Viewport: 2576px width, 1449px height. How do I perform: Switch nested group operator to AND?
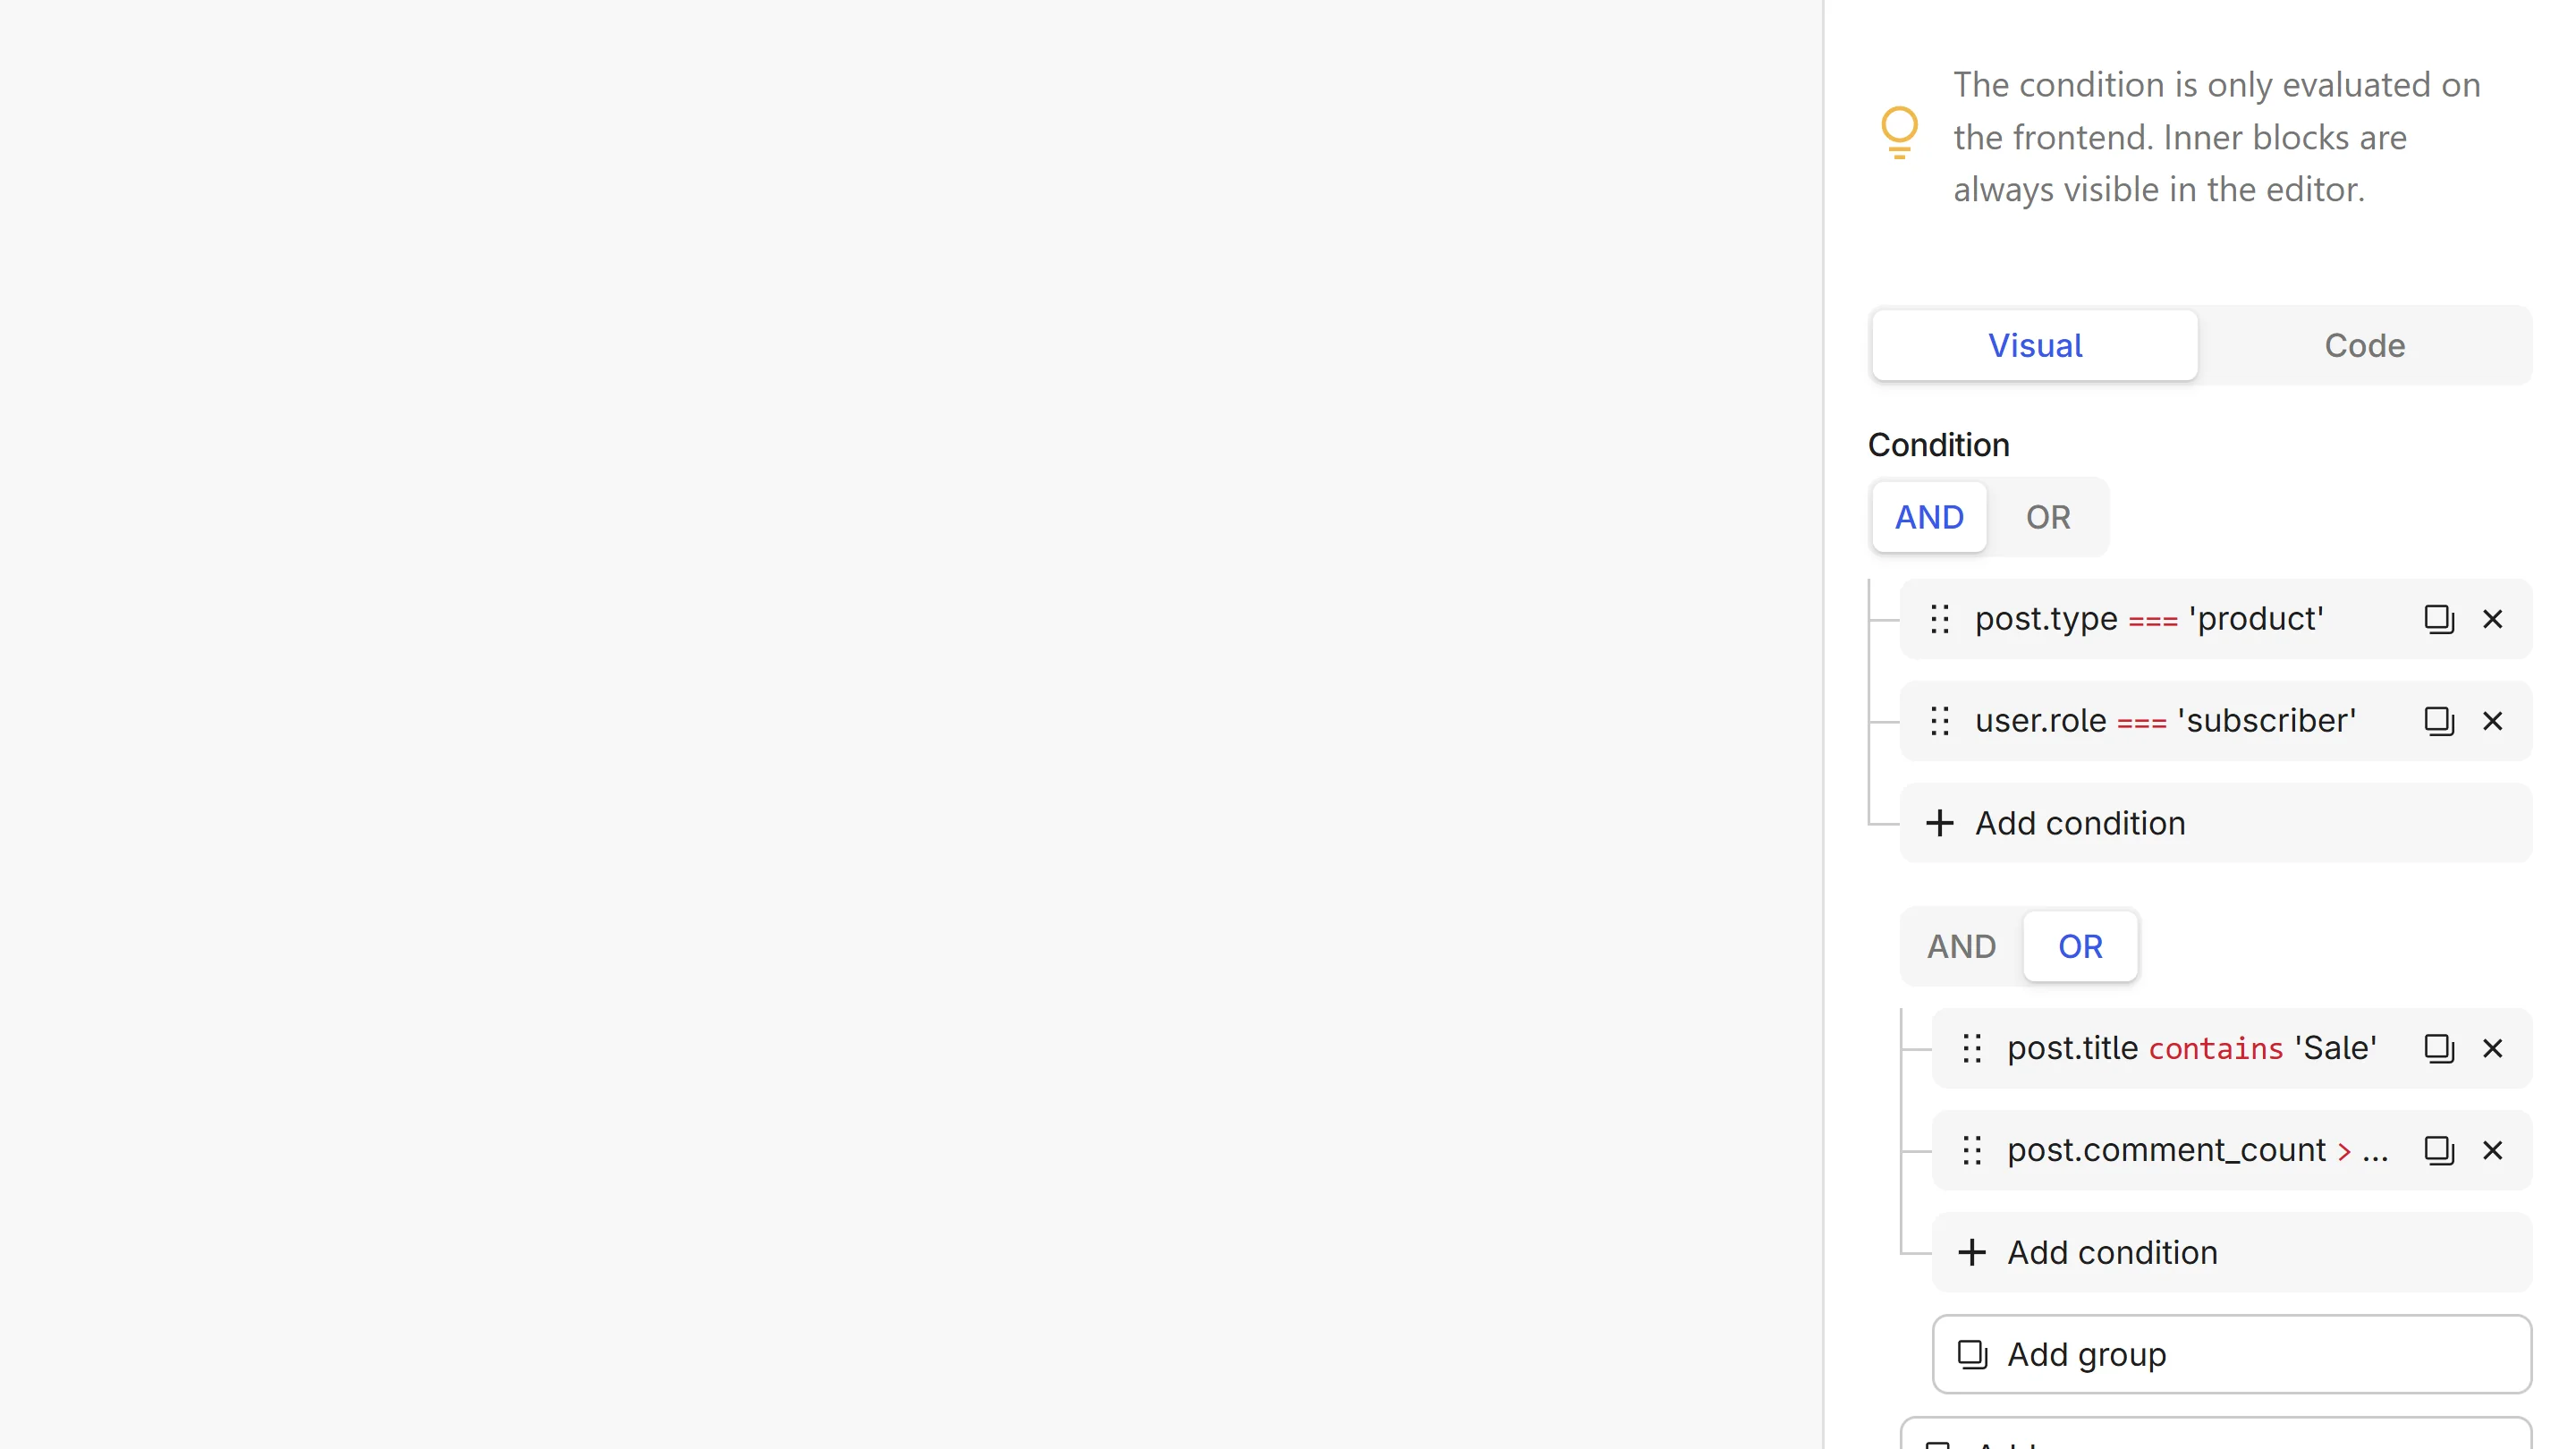pyautogui.click(x=1961, y=946)
